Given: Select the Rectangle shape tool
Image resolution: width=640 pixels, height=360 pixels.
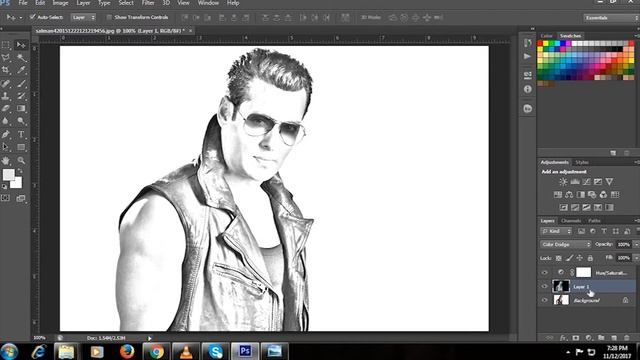Looking at the screenshot, I should 21,147.
